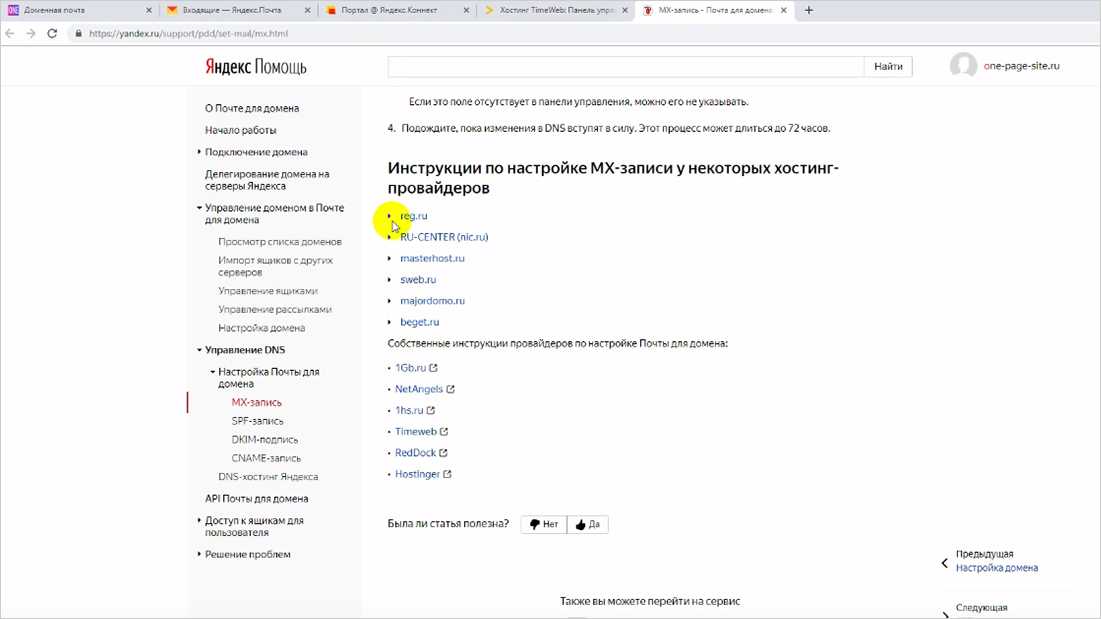Screen dimensions: 1101x619
Task: Open DKIM-подпись sidebar item
Action: coord(265,439)
